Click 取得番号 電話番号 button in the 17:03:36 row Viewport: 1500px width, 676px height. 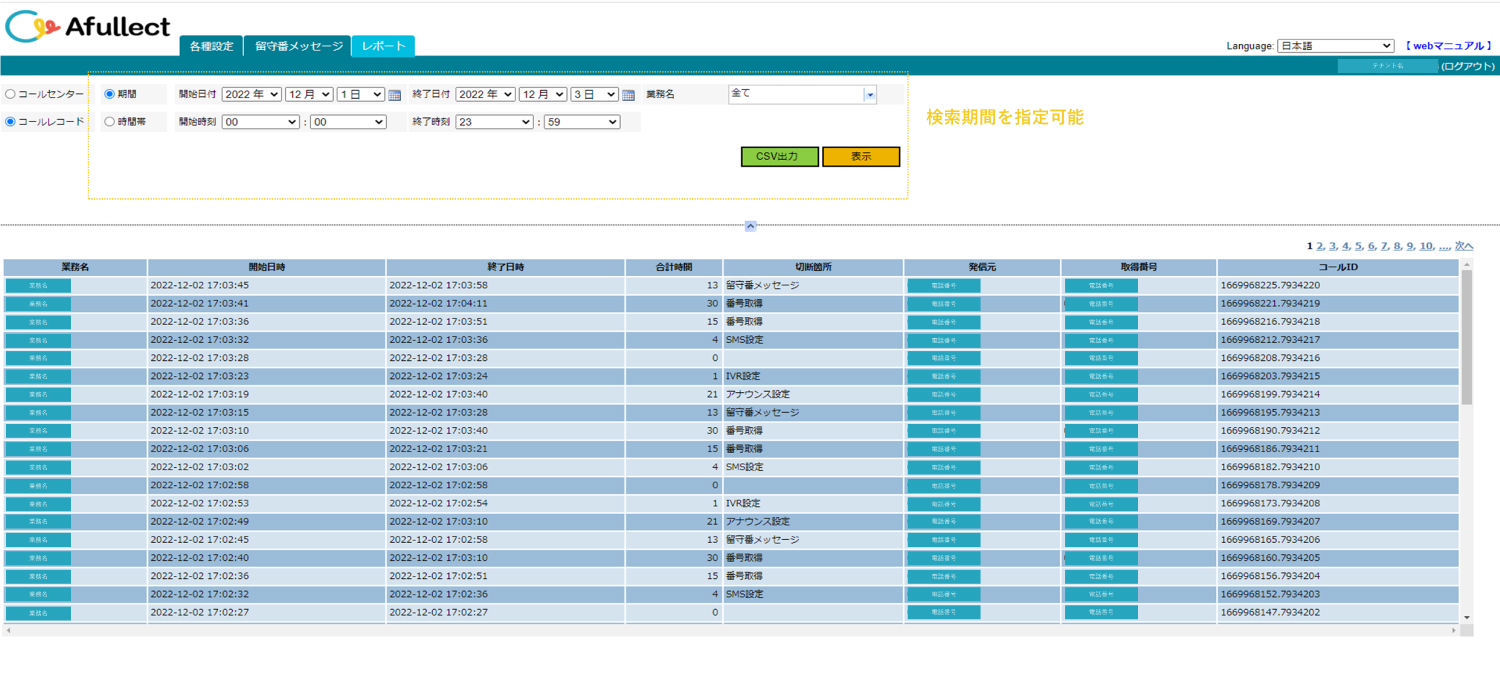pos(1101,322)
